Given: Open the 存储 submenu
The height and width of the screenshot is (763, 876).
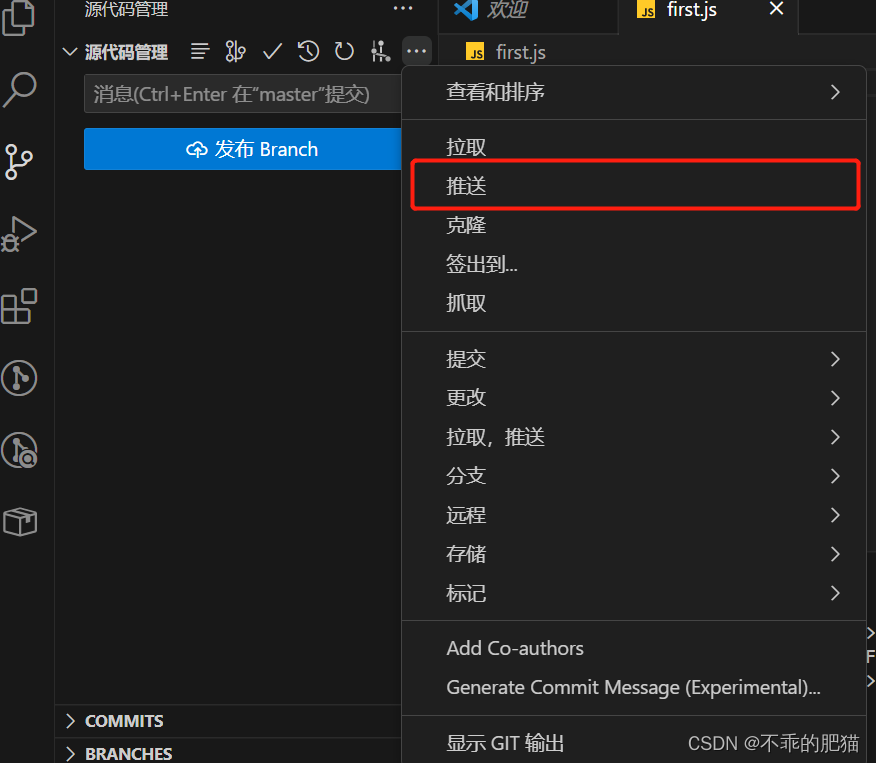Looking at the screenshot, I should pos(634,554).
